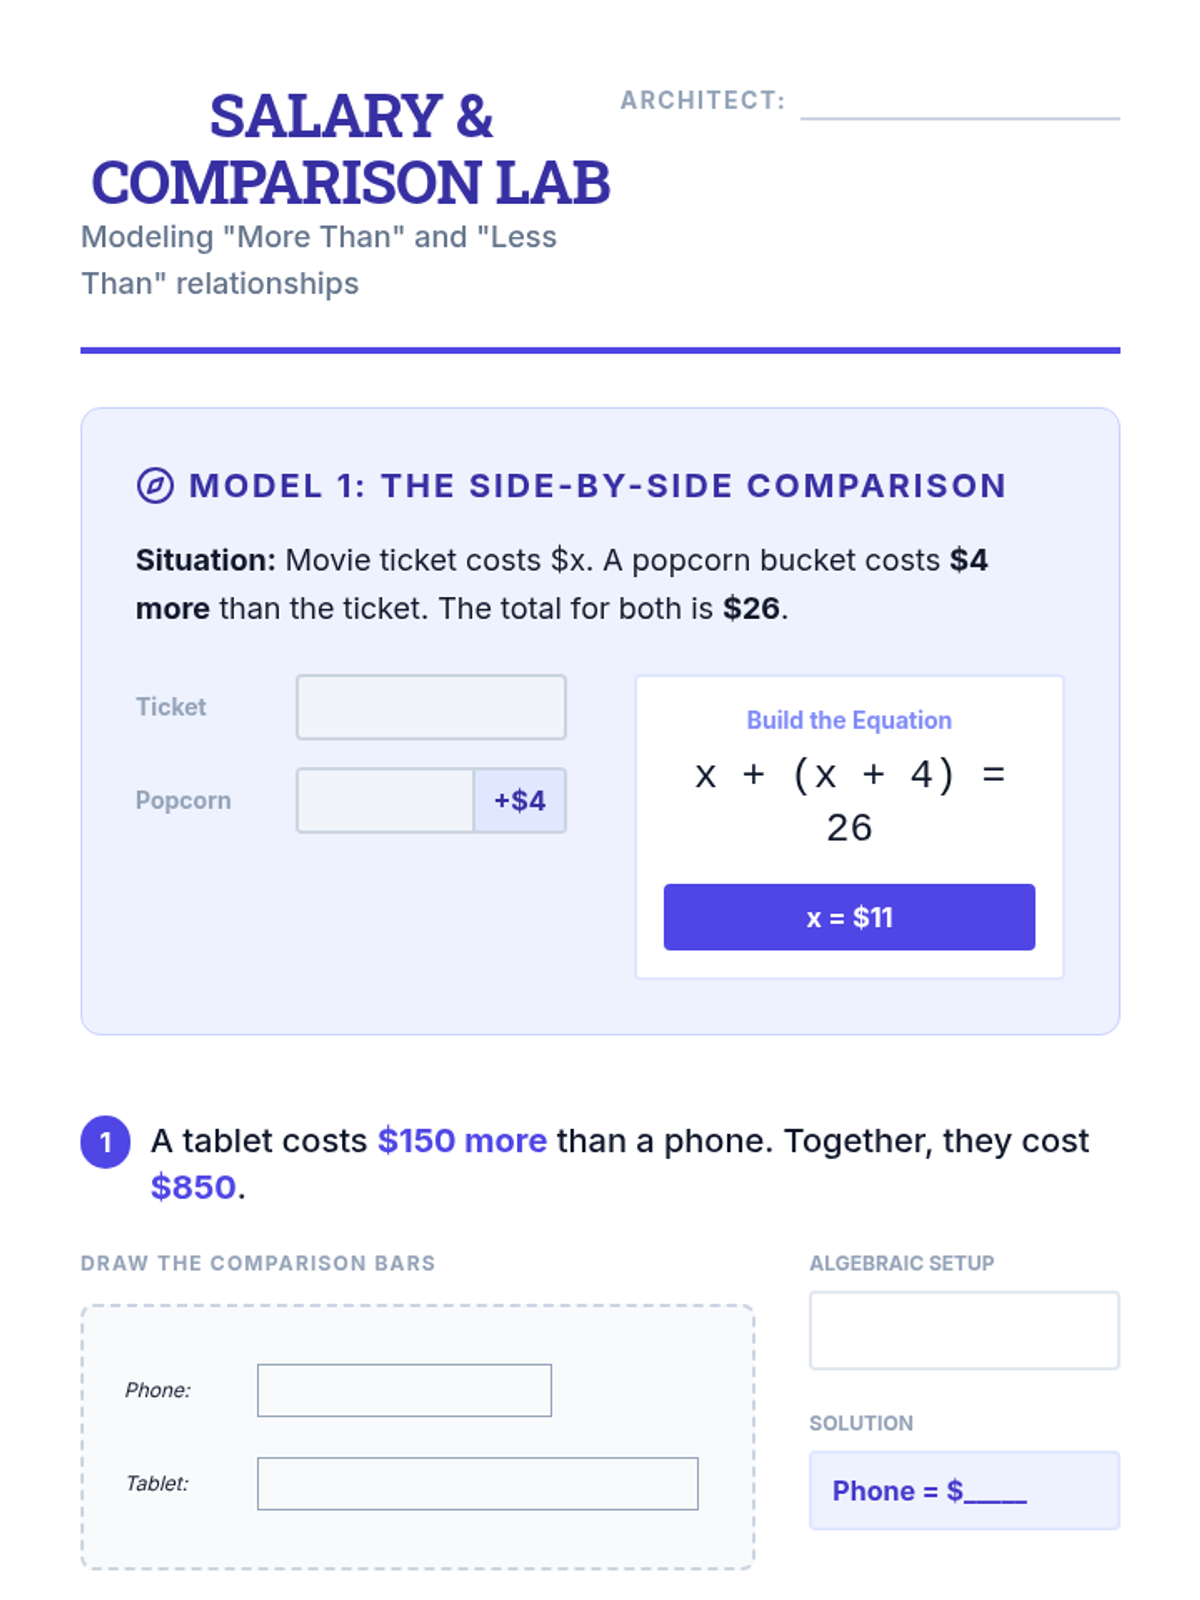
Task: Focus the Algebraic Setup answer box
Action: pyautogui.click(x=964, y=1330)
